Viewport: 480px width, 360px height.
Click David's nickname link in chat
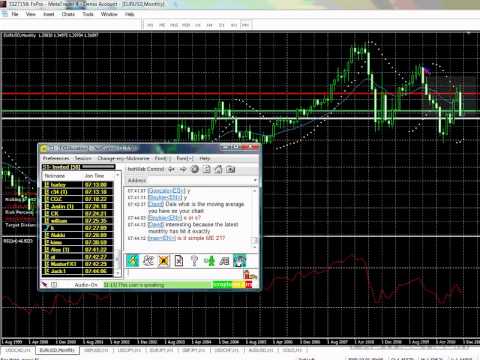coord(156,204)
